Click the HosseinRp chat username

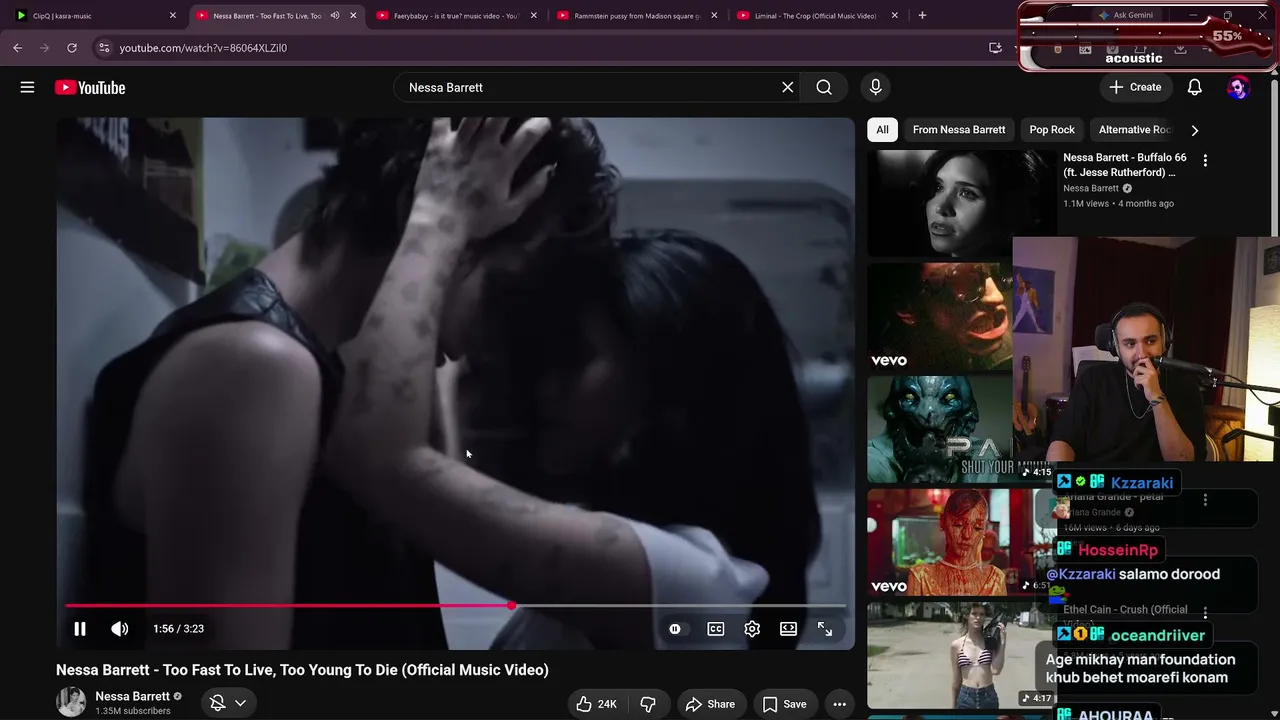pos(1118,550)
